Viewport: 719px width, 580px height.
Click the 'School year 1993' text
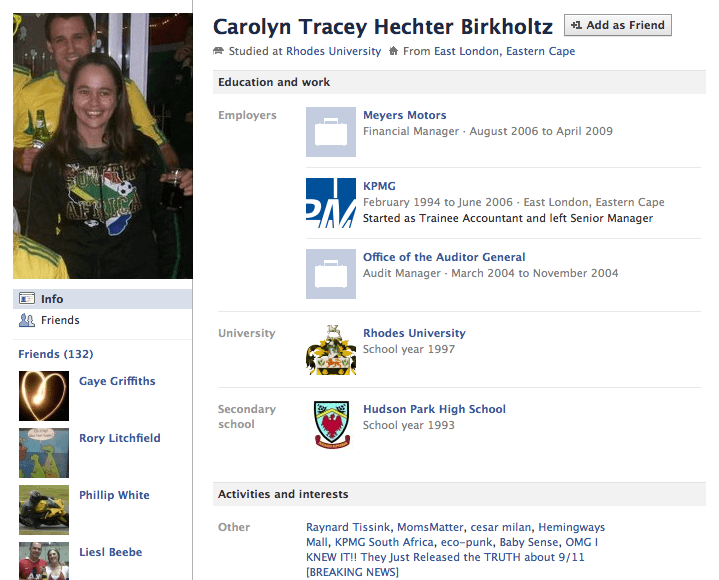(409, 425)
